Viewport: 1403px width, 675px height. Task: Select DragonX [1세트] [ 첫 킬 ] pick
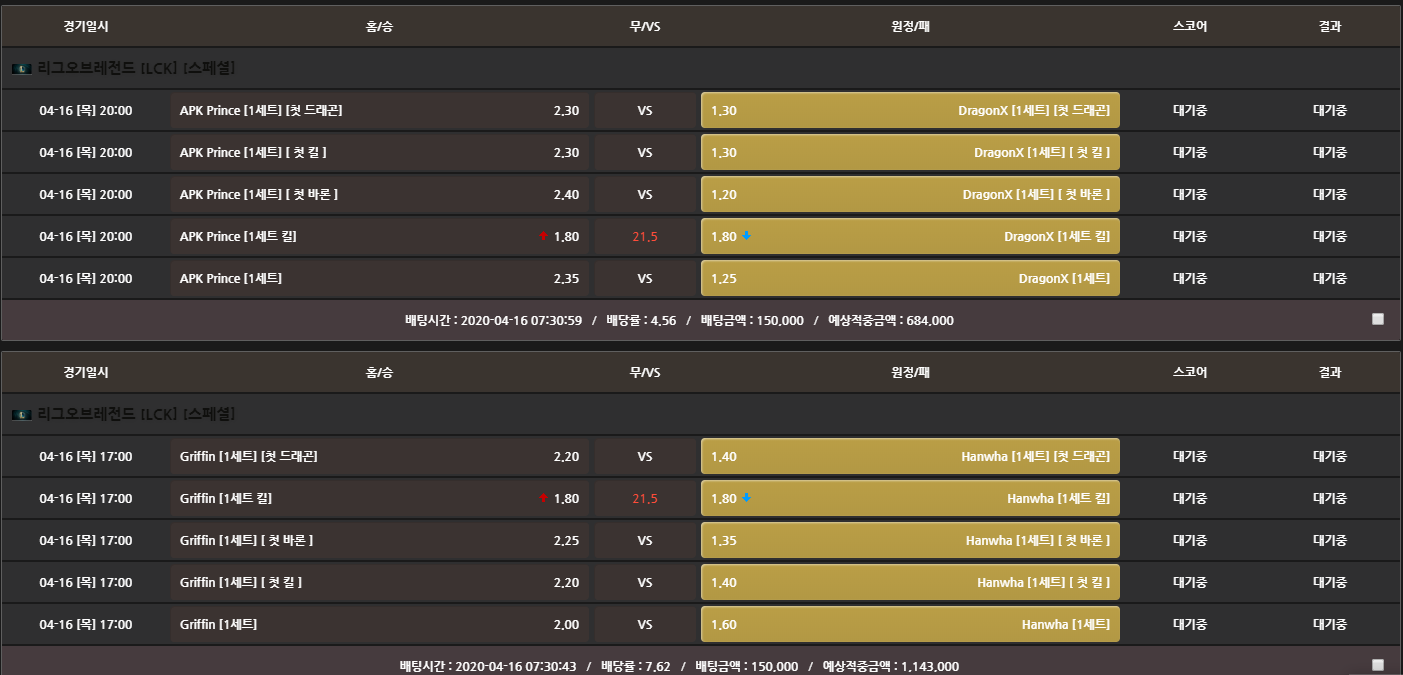coord(909,152)
